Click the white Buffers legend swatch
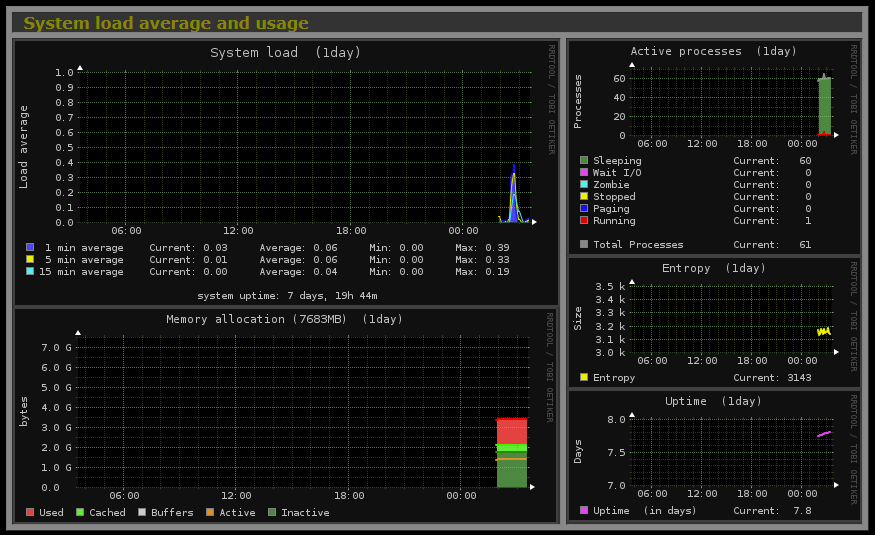The height and width of the screenshot is (535, 875). tap(142, 512)
